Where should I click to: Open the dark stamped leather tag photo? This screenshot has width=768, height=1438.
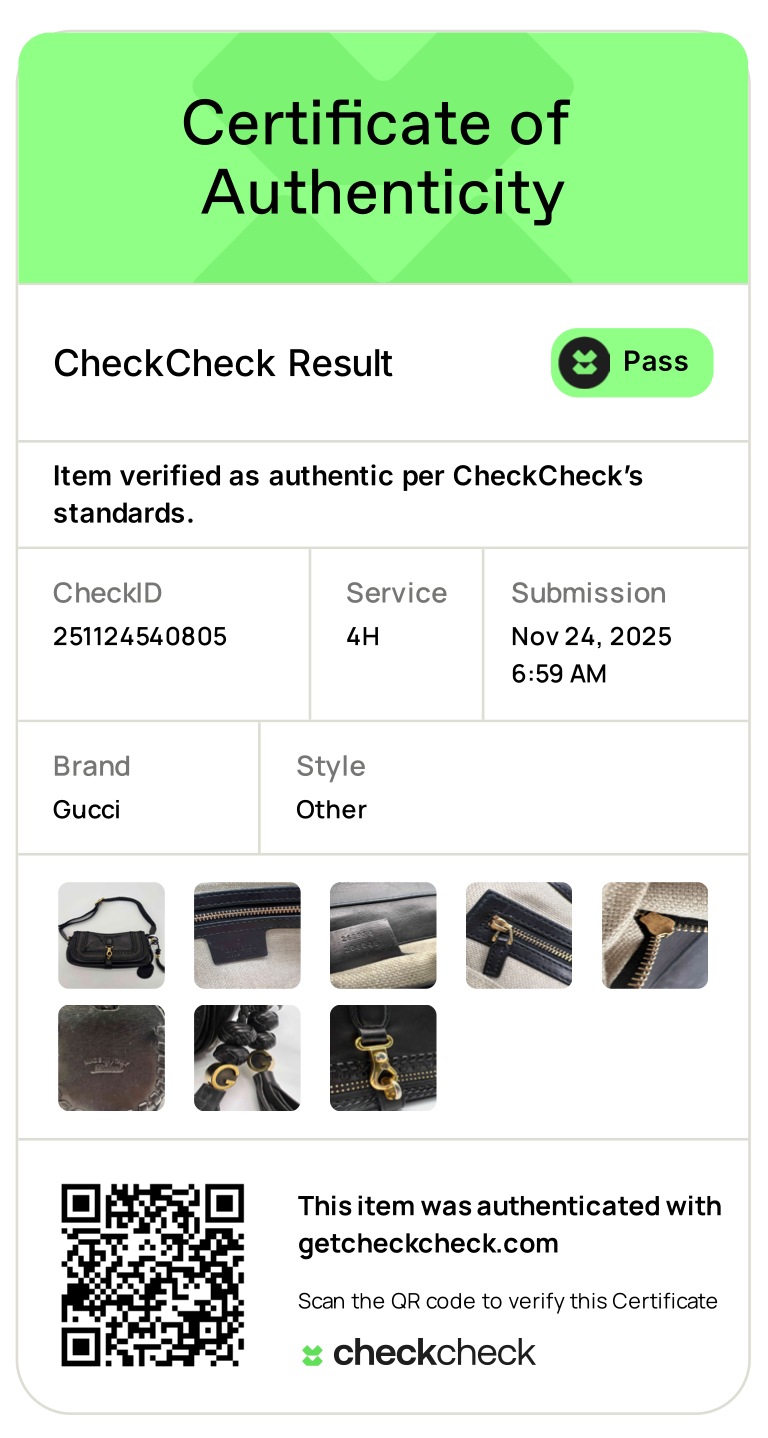point(111,1058)
